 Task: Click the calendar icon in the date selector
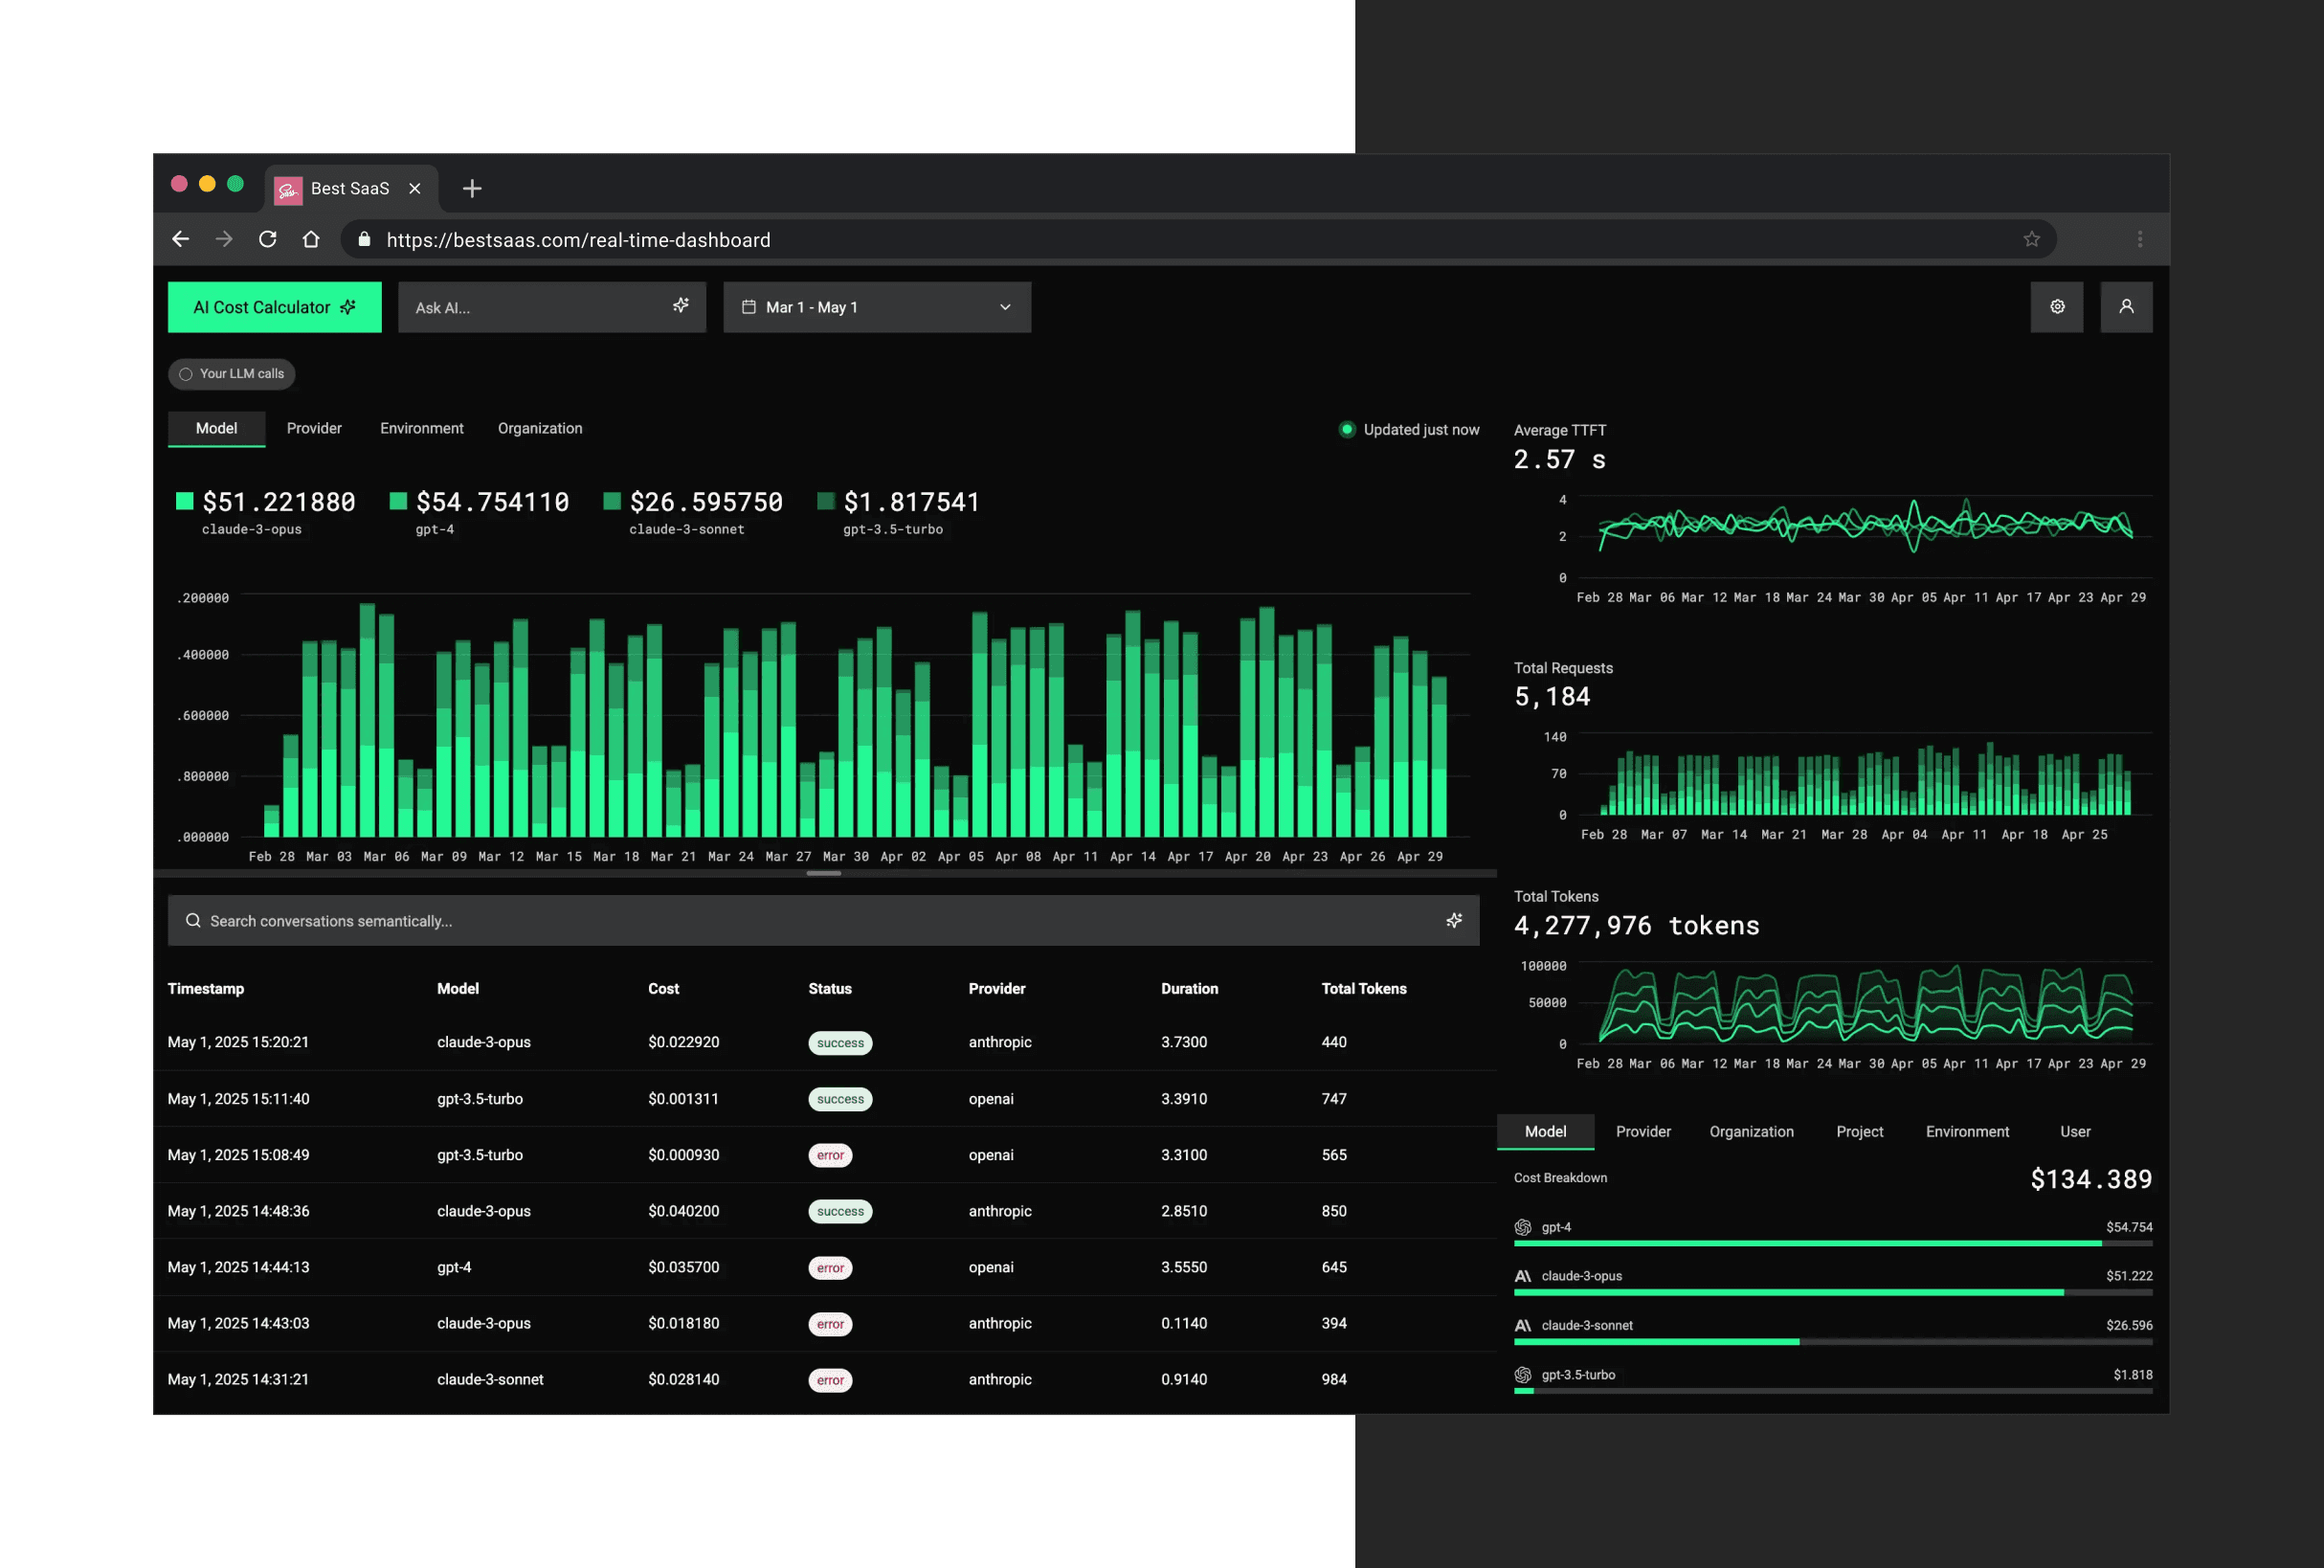point(749,307)
